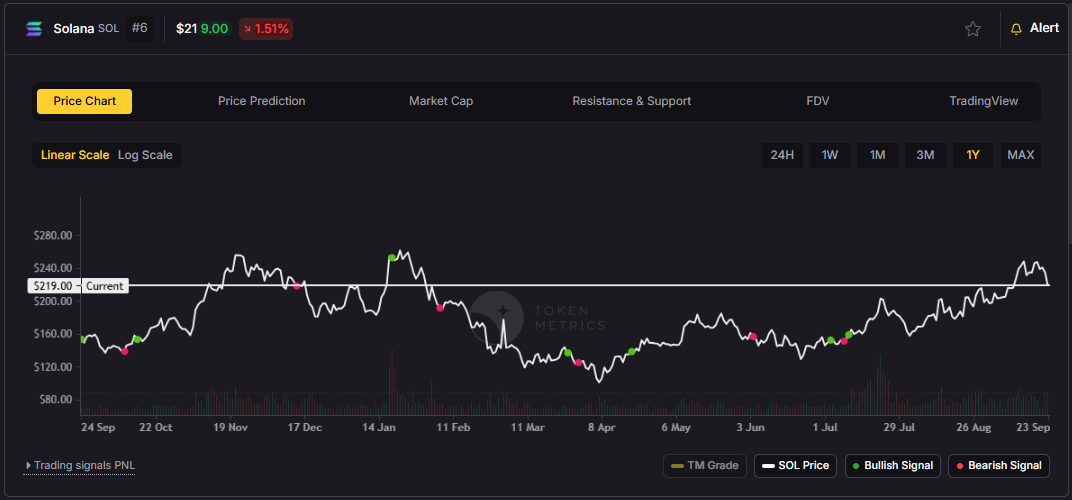Viewport: 1072px width, 500px height.
Task: Click the Solana logo icon
Action: (x=34, y=29)
